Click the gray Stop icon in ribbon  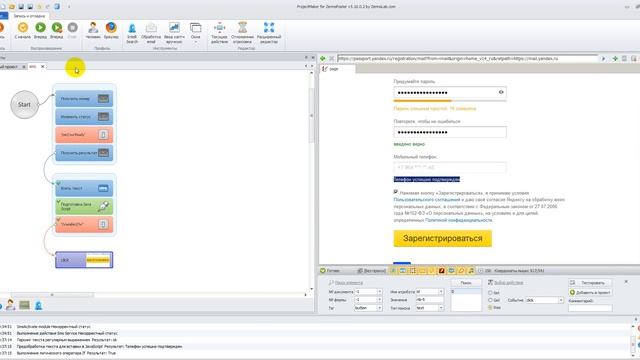72,27
